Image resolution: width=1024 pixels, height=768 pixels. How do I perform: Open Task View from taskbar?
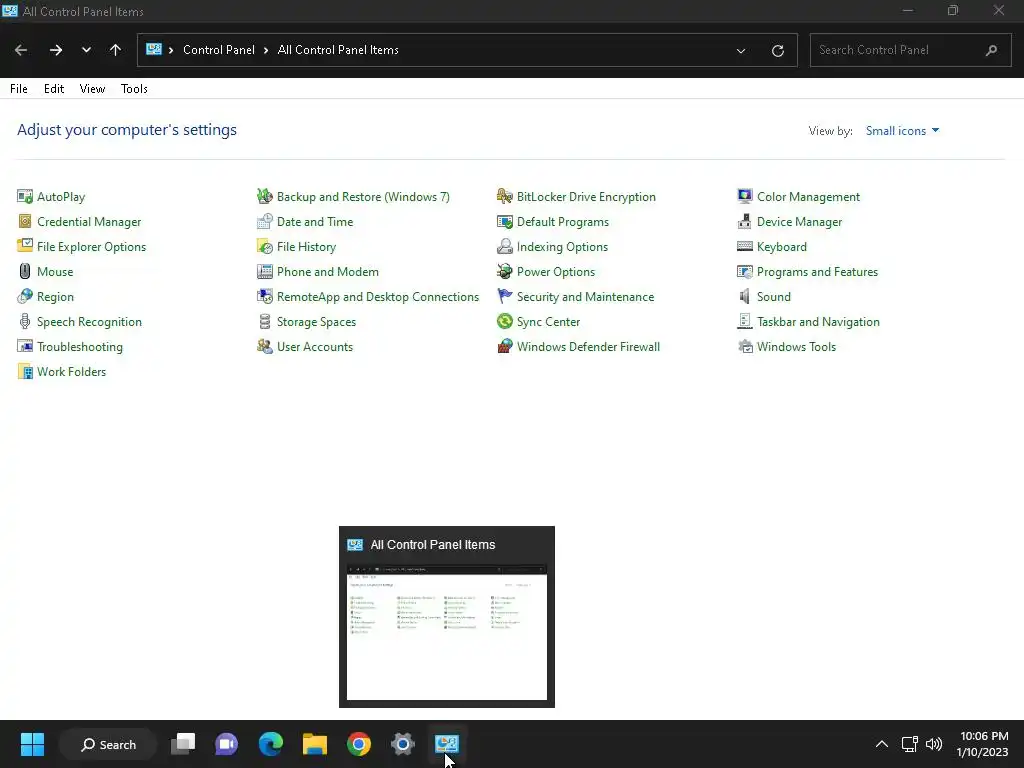(x=183, y=744)
